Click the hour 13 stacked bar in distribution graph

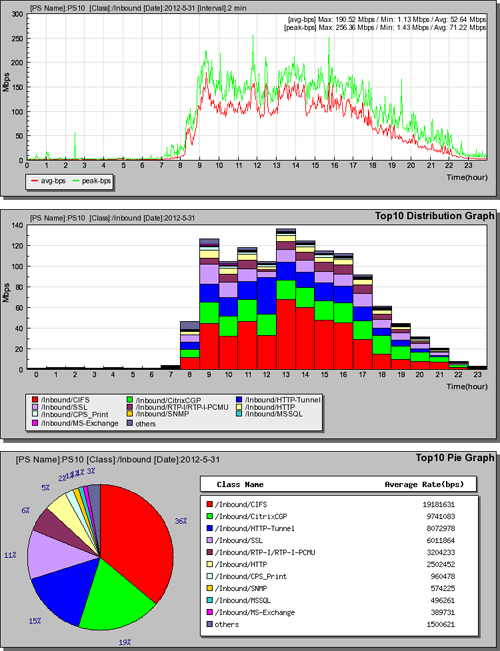pyautogui.click(x=286, y=299)
